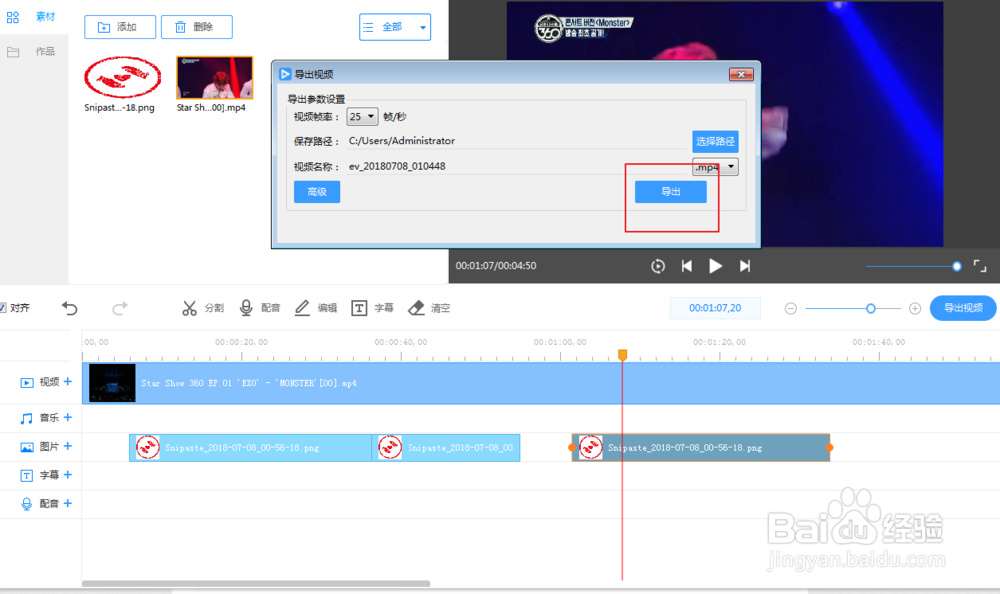Skip to previous frame icon

(687, 266)
